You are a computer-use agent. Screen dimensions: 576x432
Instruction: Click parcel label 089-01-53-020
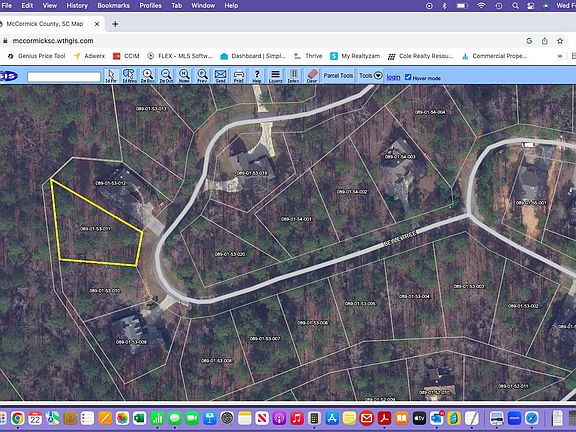230,254
